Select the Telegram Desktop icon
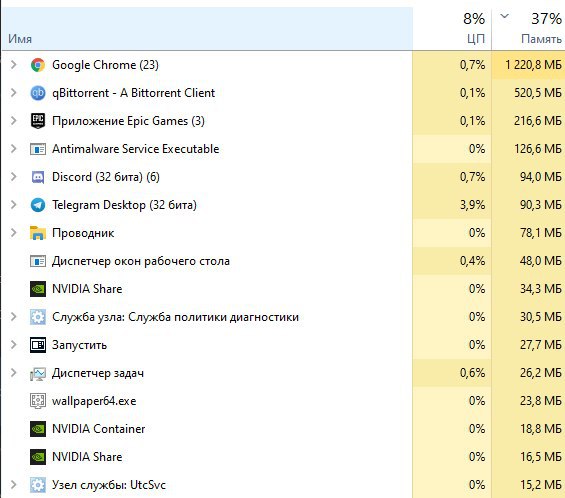 (38, 205)
